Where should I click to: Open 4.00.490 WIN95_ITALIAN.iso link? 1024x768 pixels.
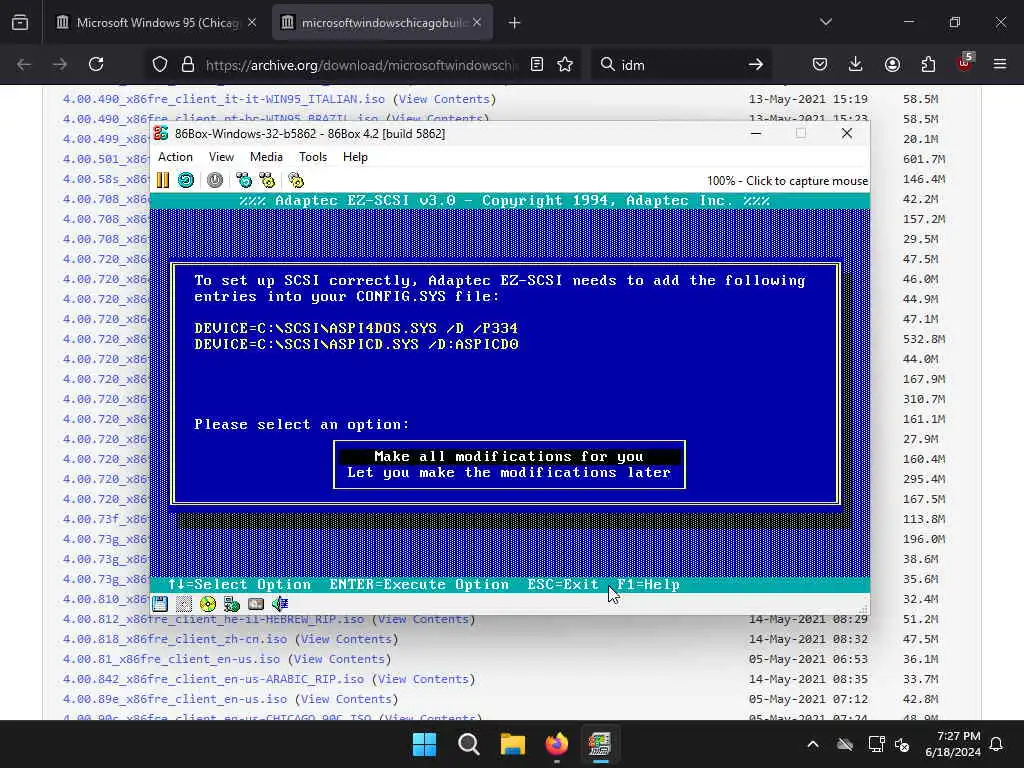pos(224,99)
